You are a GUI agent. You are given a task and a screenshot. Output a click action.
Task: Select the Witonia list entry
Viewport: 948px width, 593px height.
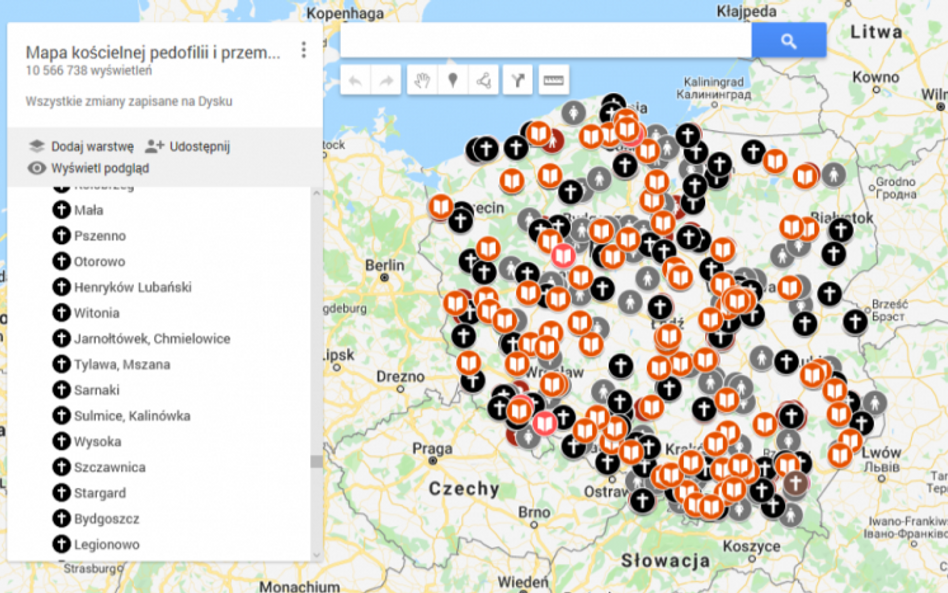click(96, 313)
